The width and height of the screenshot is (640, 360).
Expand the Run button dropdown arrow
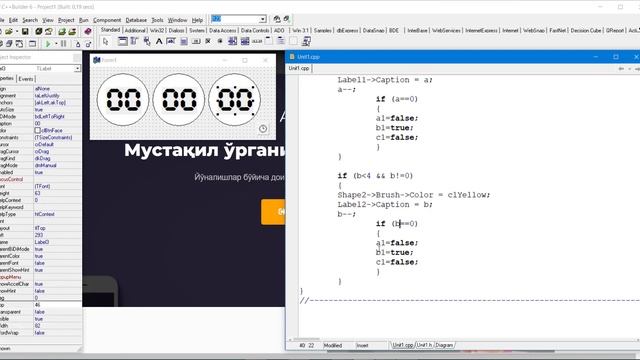coord(56,44)
